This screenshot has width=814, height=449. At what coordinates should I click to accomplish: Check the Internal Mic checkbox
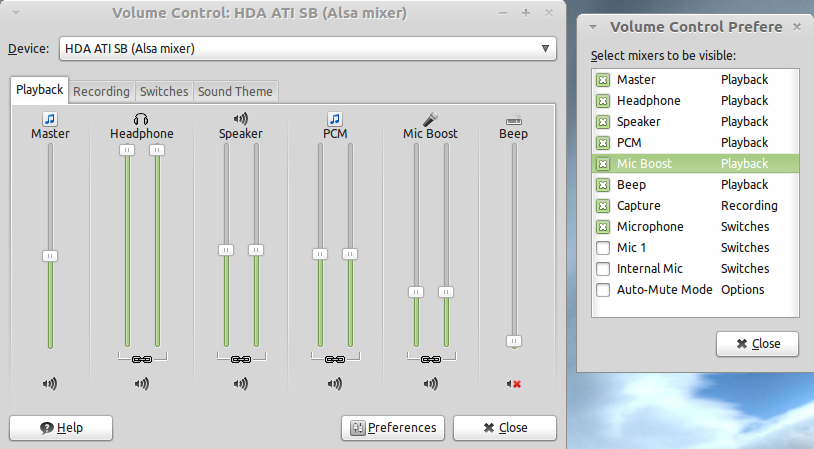pos(603,269)
